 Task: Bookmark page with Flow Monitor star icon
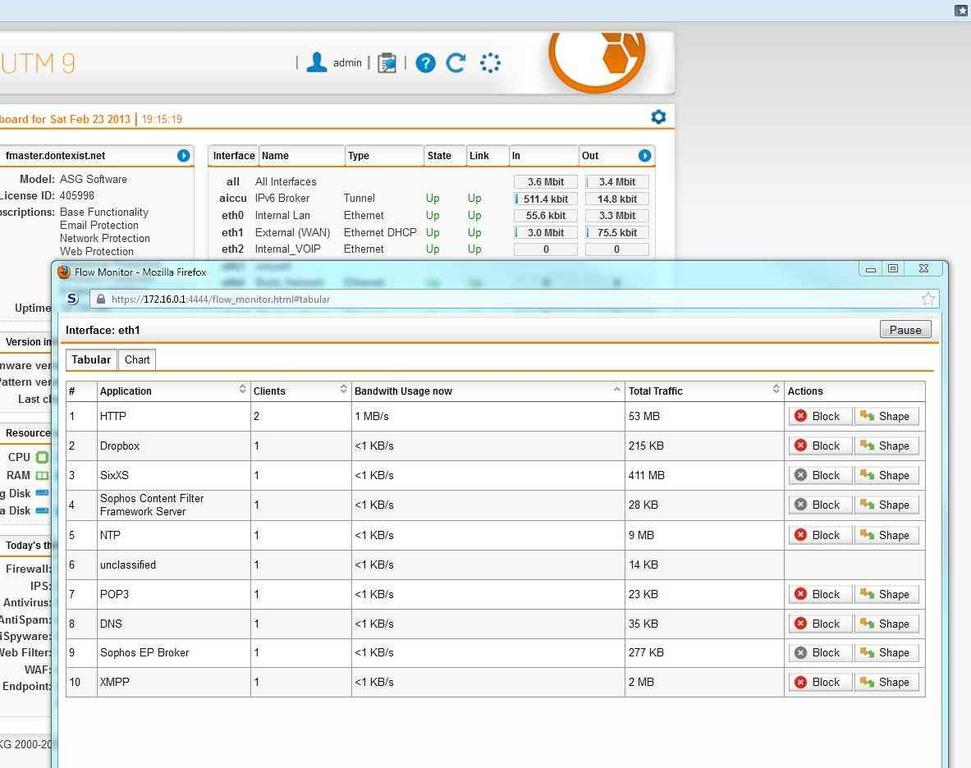[x=928, y=299]
